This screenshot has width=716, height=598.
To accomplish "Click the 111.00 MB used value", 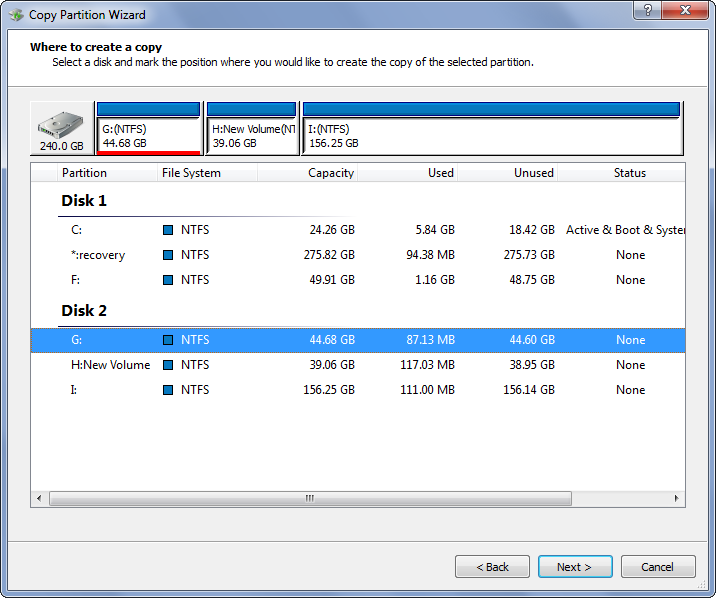I will 427,390.
